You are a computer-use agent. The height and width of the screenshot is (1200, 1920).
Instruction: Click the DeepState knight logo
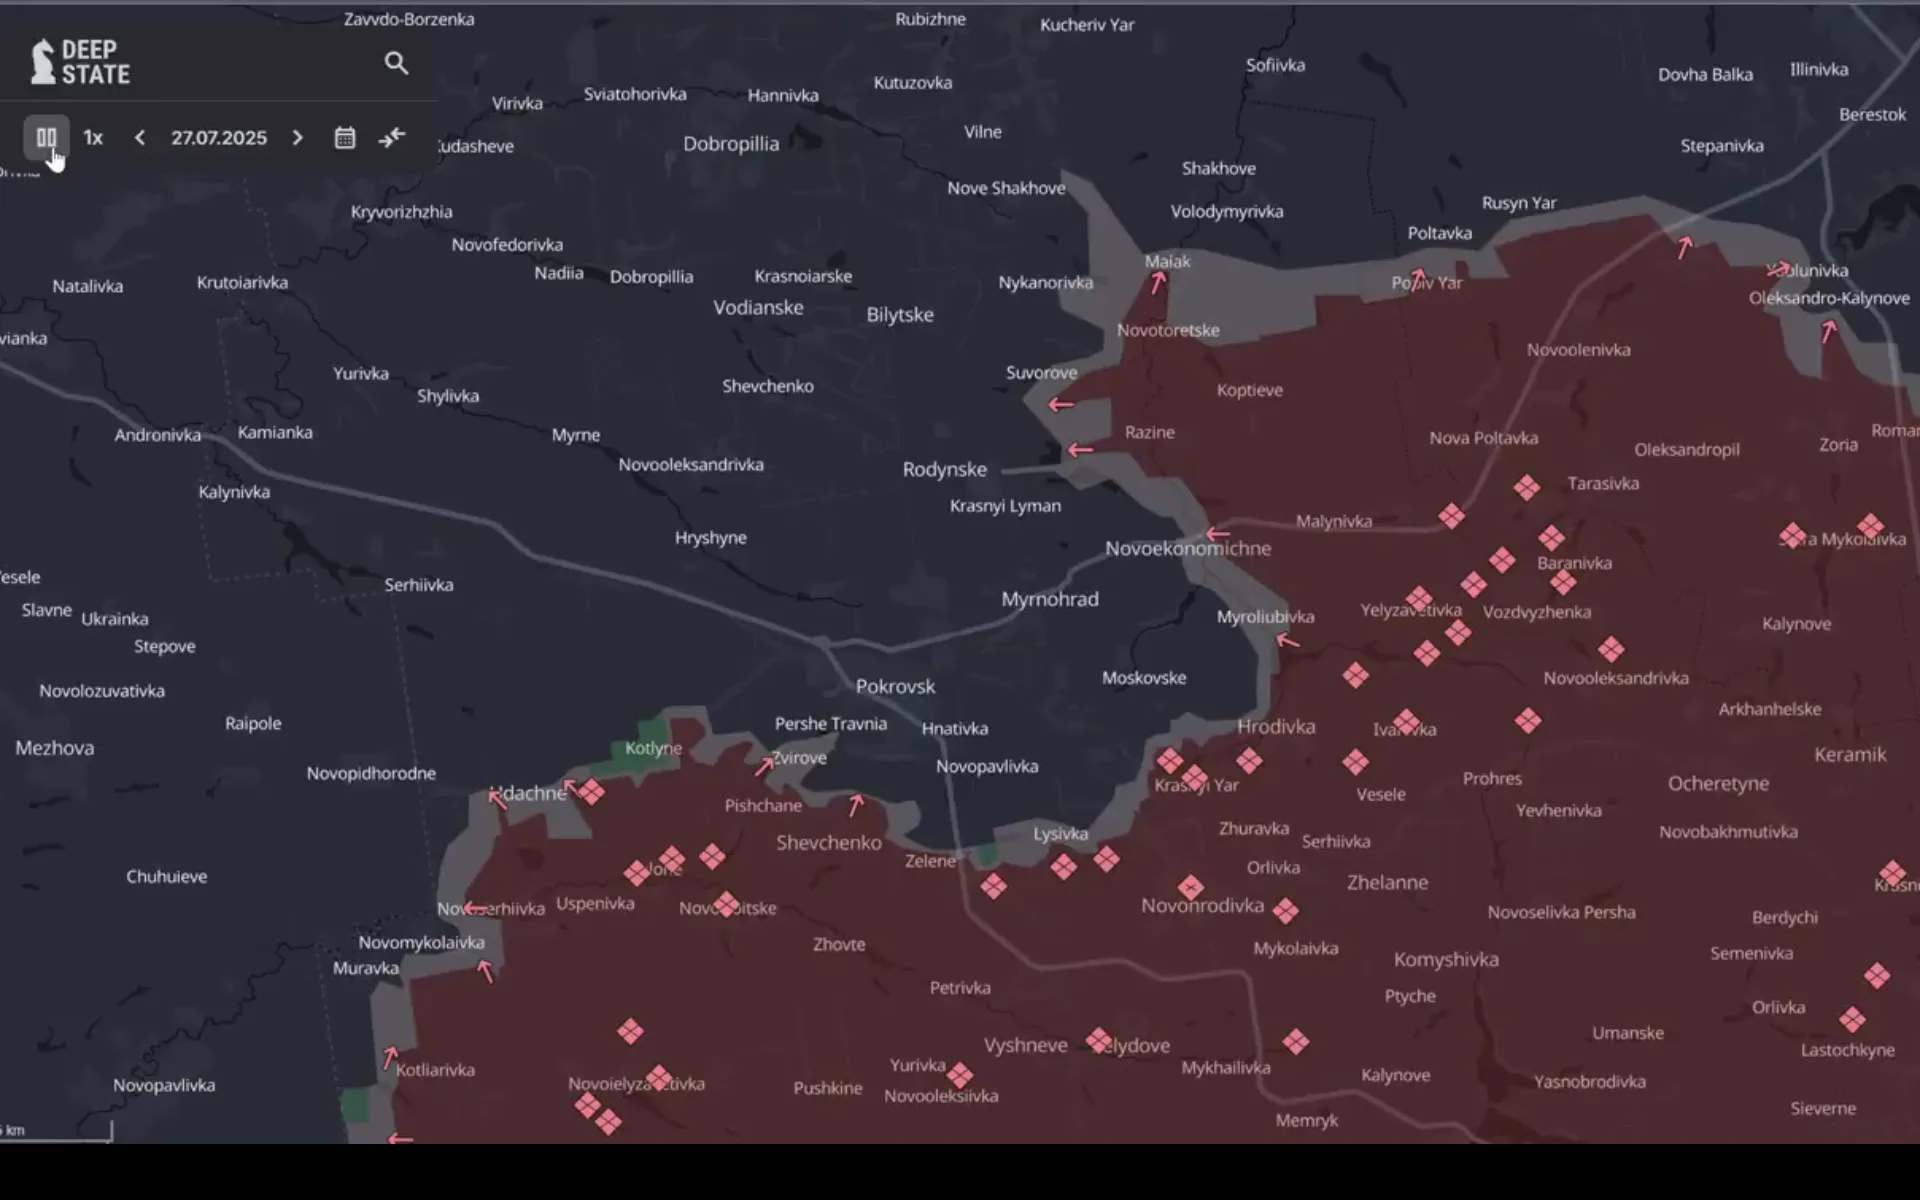[42, 62]
